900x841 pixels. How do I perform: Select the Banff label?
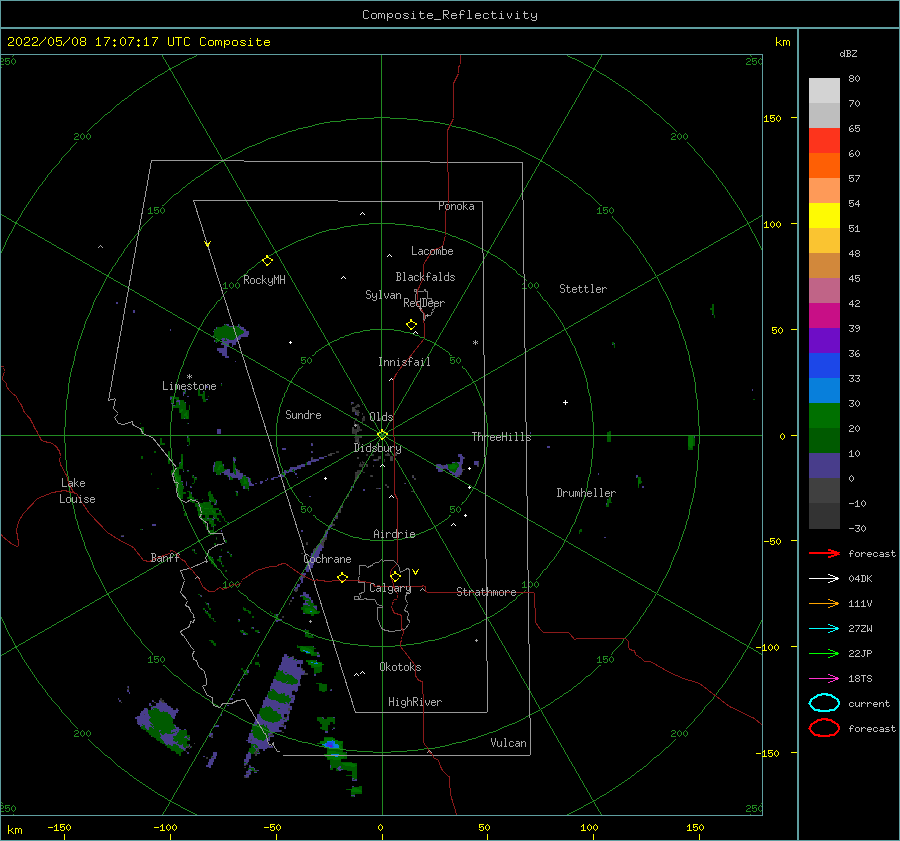(x=165, y=557)
